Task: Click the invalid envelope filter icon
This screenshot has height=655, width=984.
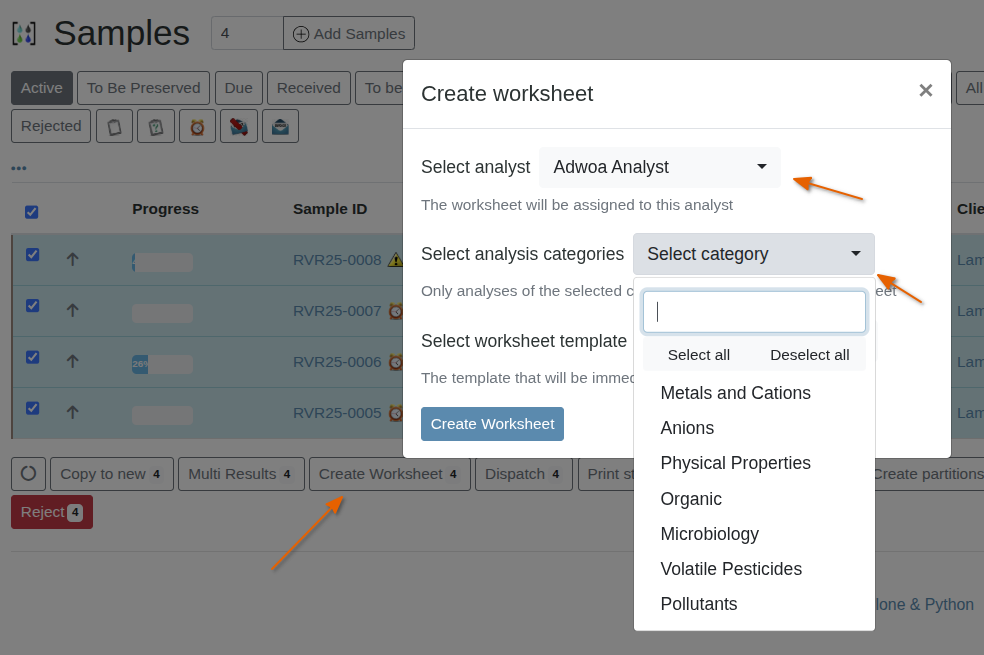Action: point(238,125)
